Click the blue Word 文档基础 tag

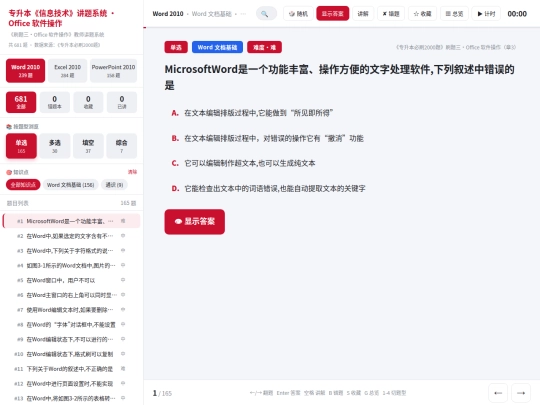click(x=217, y=47)
